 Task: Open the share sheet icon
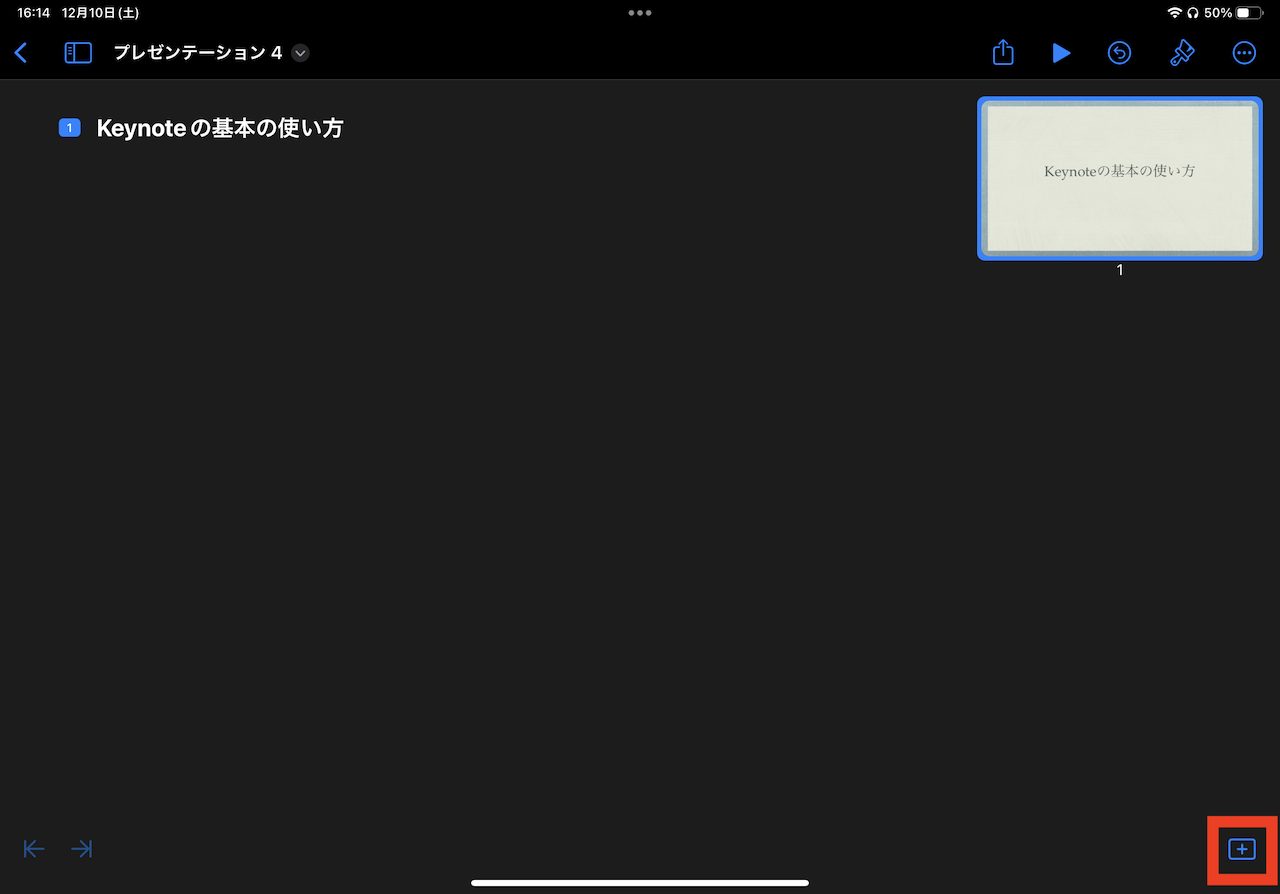click(1003, 53)
